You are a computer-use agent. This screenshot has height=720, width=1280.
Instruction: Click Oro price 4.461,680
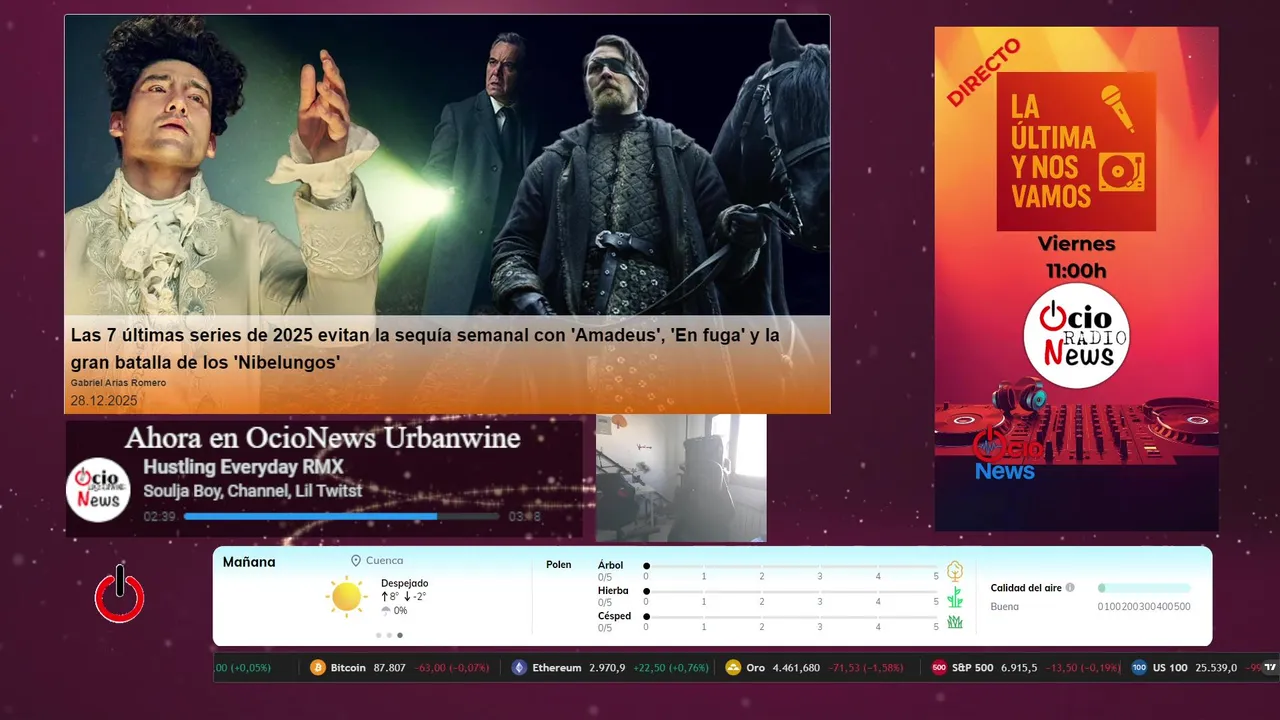coord(796,668)
